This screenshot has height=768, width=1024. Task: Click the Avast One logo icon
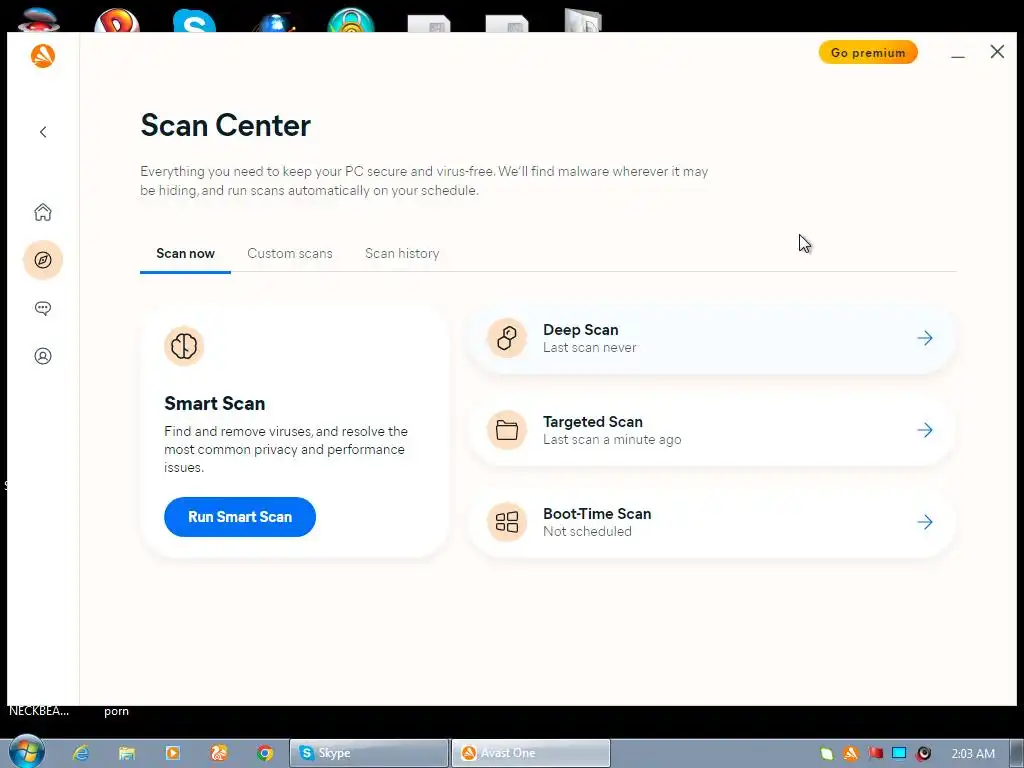[x=43, y=56]
